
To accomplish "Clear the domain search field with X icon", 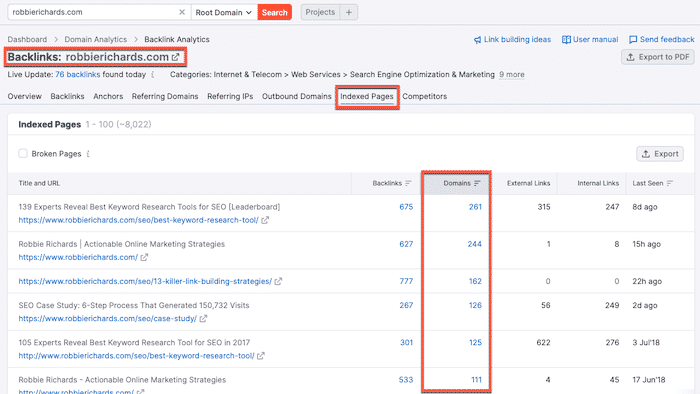I will point(182,12).
